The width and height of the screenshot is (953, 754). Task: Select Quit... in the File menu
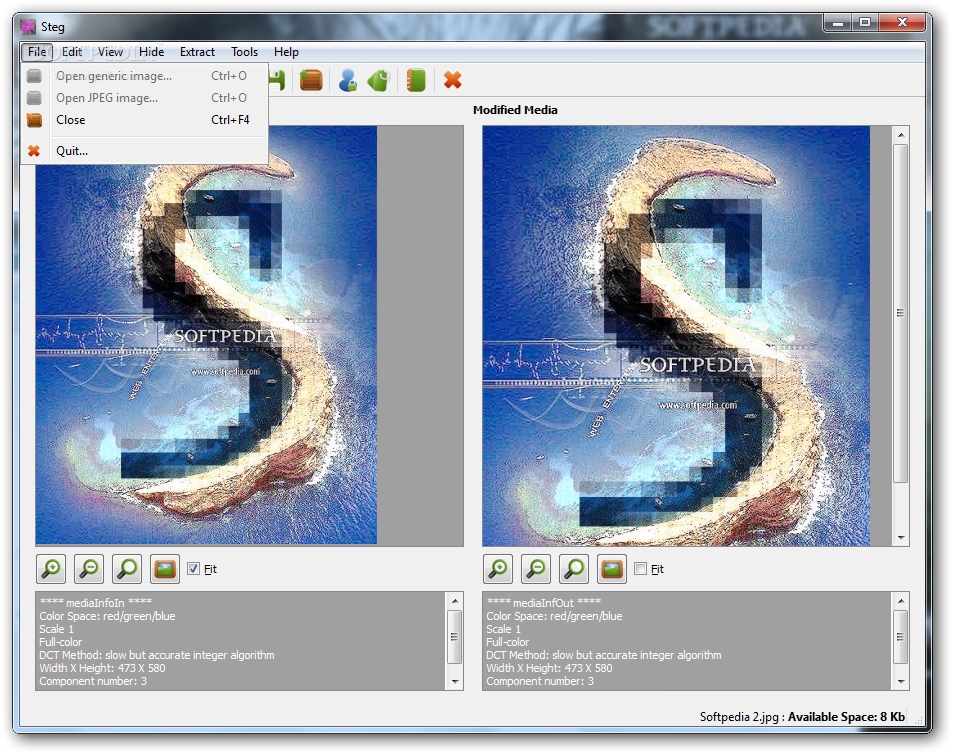point(145,151)
